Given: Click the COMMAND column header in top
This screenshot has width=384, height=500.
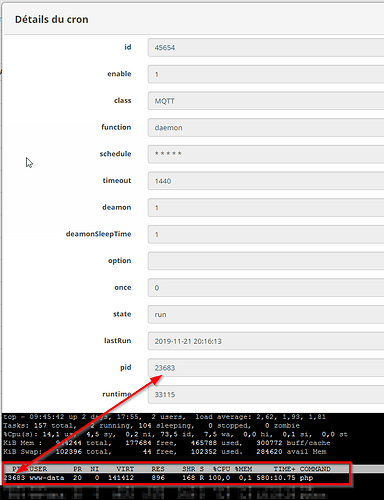Looking at the screenshot, I should tap(315, 469).
